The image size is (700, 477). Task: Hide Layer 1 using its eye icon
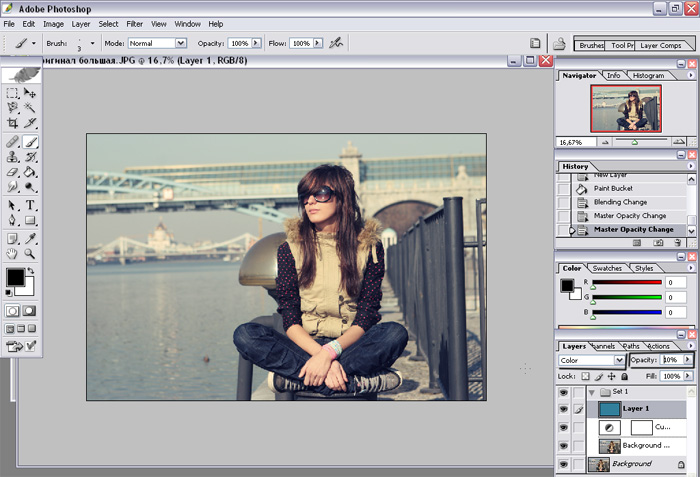(563, 409)
